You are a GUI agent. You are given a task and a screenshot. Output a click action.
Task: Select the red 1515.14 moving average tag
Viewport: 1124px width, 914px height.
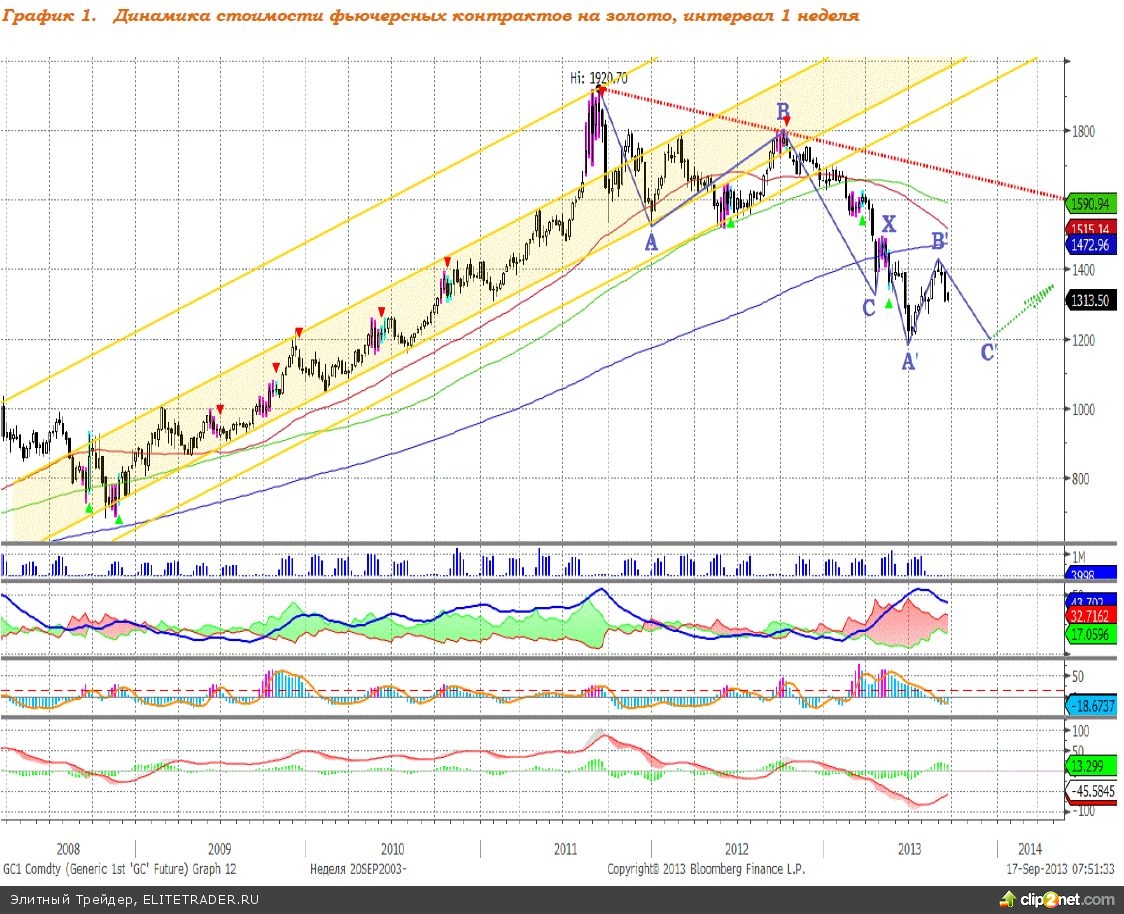point(1089,228)
